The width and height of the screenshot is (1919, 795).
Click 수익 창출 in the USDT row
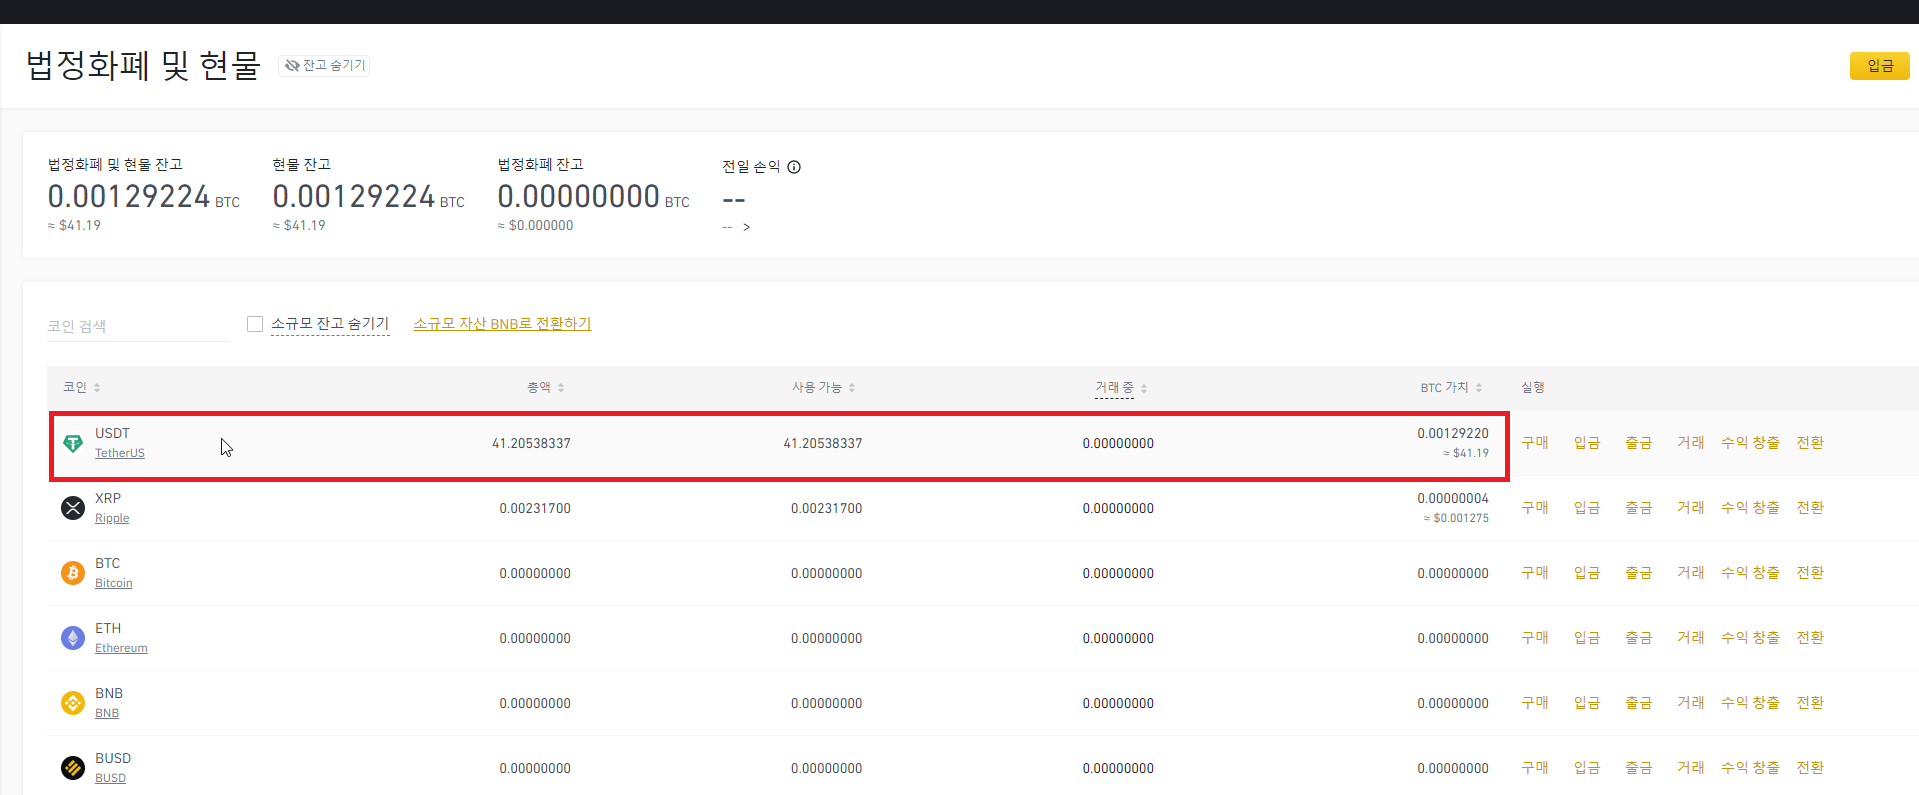click(1750, 443)
